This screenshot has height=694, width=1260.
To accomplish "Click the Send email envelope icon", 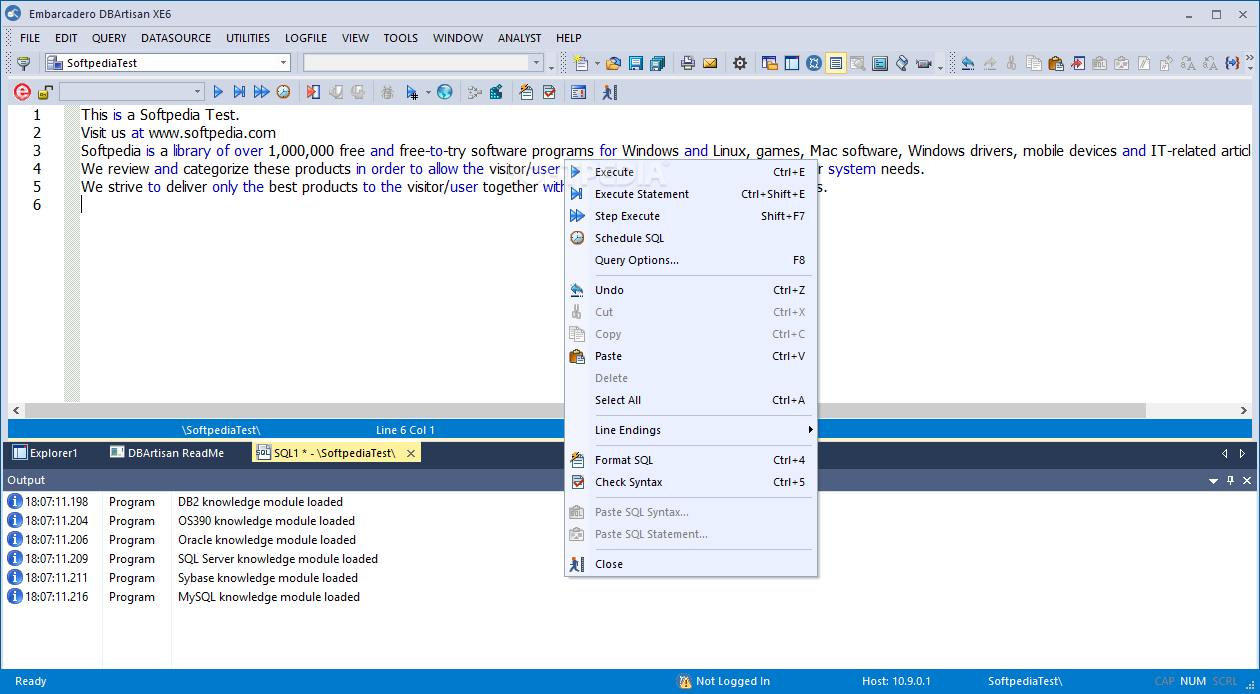I will [710, 63].
